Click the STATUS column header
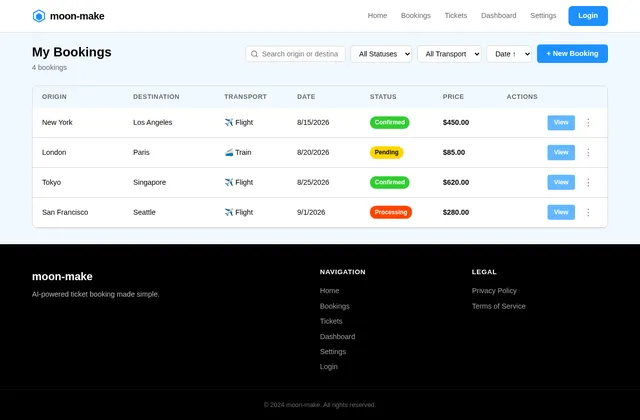640x420 pixels. click(x=383, y=97)
